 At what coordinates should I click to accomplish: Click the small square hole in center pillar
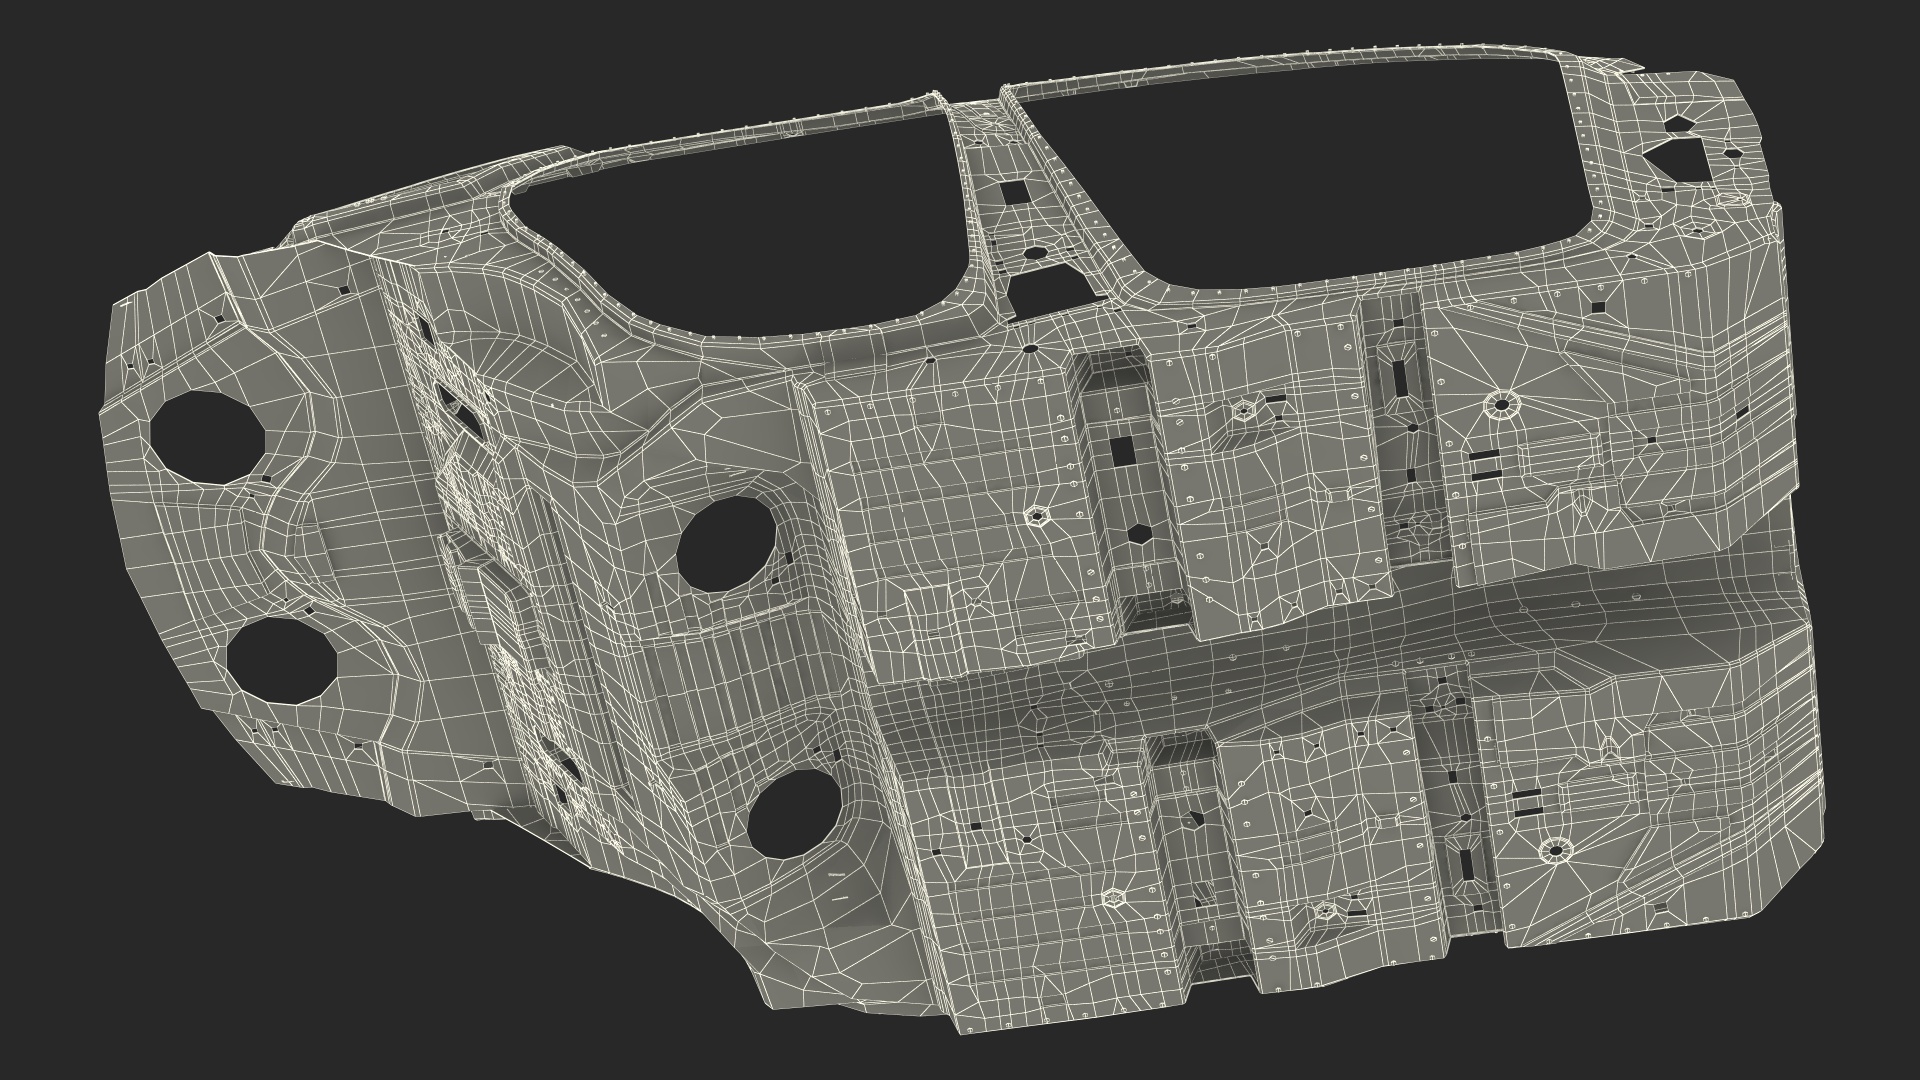(x=1016, y=192)
